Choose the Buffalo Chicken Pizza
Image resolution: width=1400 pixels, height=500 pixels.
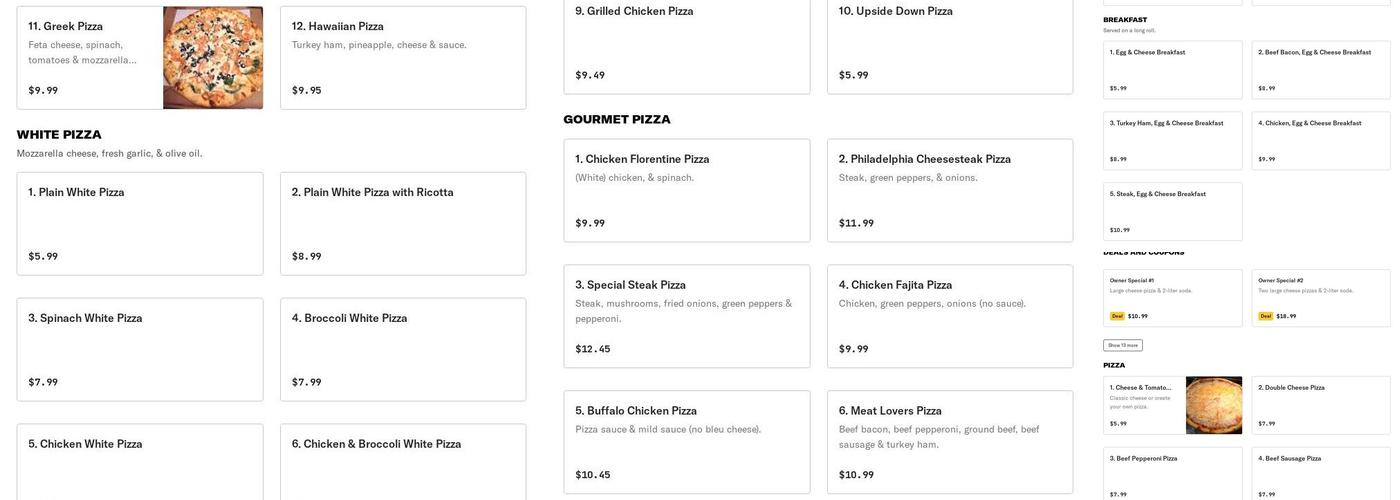(686, 441)
